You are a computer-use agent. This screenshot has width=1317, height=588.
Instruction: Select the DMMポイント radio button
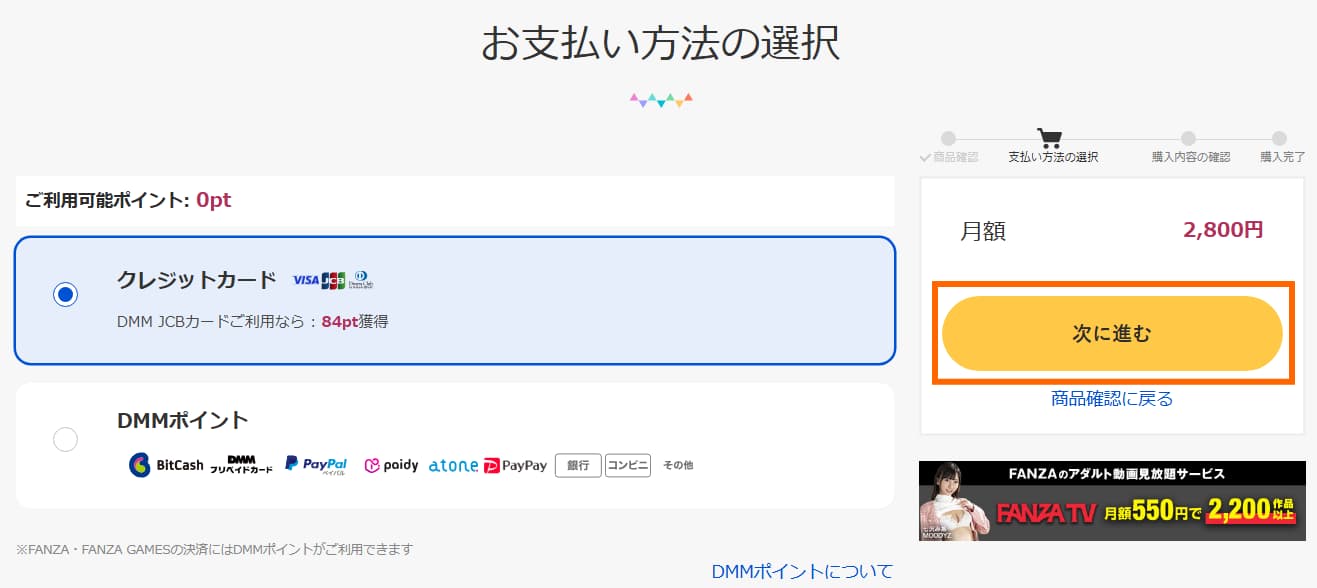64,440
